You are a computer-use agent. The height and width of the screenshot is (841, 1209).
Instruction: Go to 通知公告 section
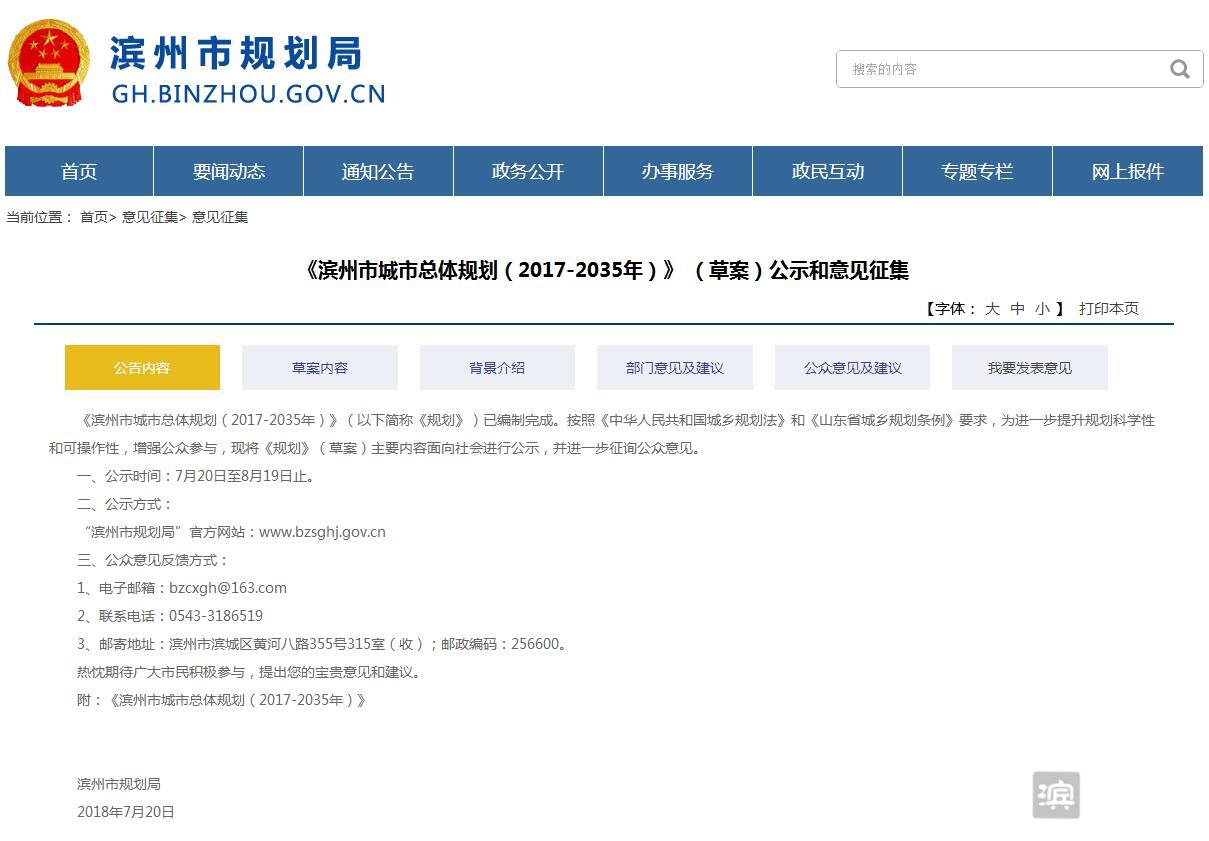coord(378,171)
